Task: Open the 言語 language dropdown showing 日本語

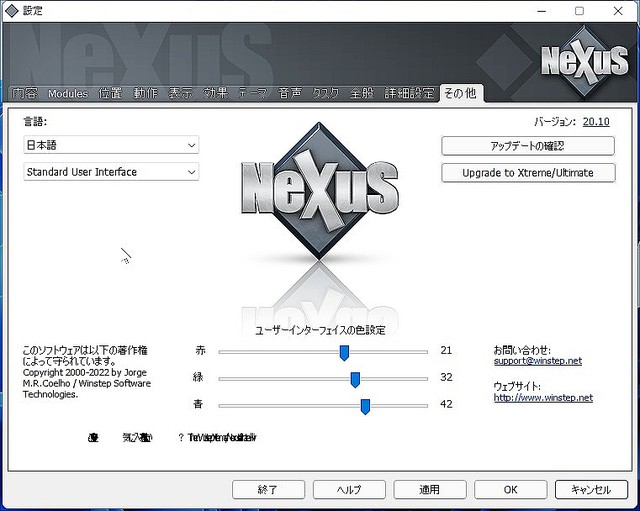Action: click(111, 146)
